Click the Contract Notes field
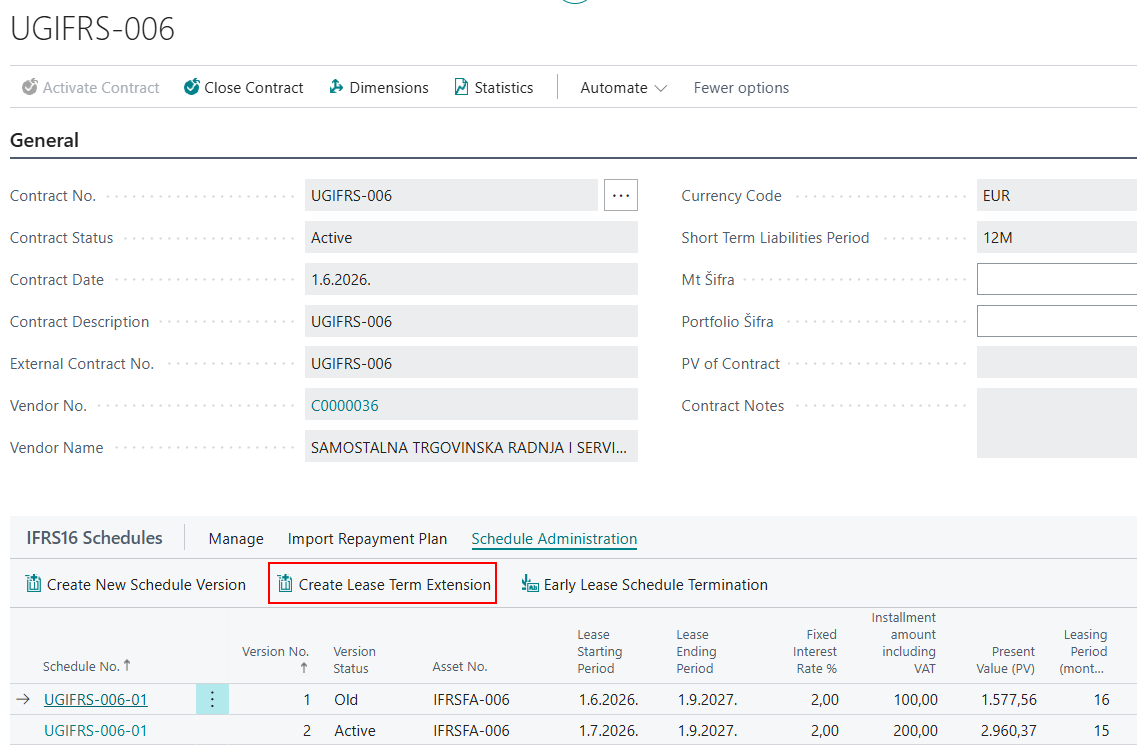The image size is (1137, 745). 1057,423
